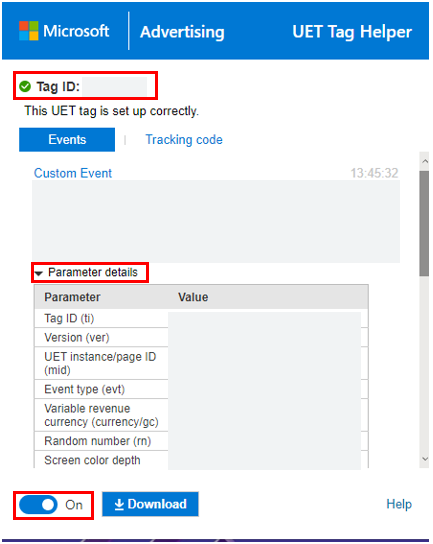Click the Download button

click(x=150, y=504)
